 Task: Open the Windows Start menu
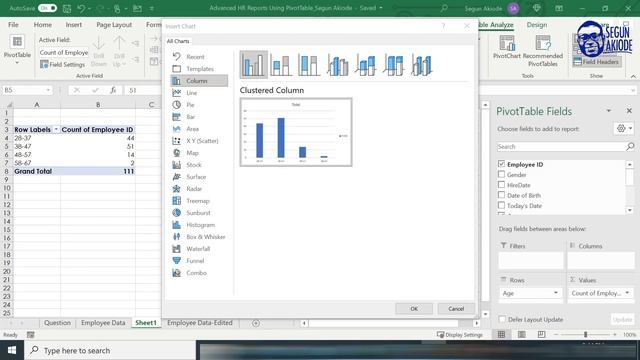point(12,350)
